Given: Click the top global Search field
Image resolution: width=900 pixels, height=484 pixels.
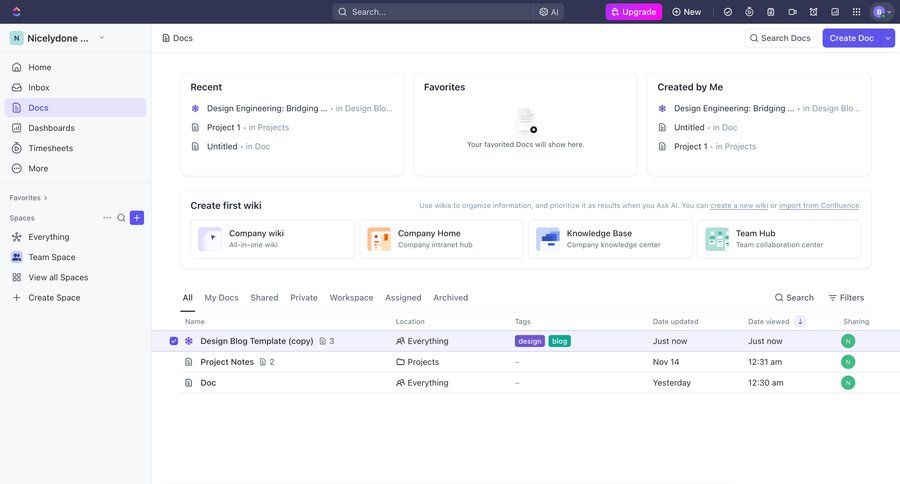Looking at the screenshot, I should (x=433, y=11).
